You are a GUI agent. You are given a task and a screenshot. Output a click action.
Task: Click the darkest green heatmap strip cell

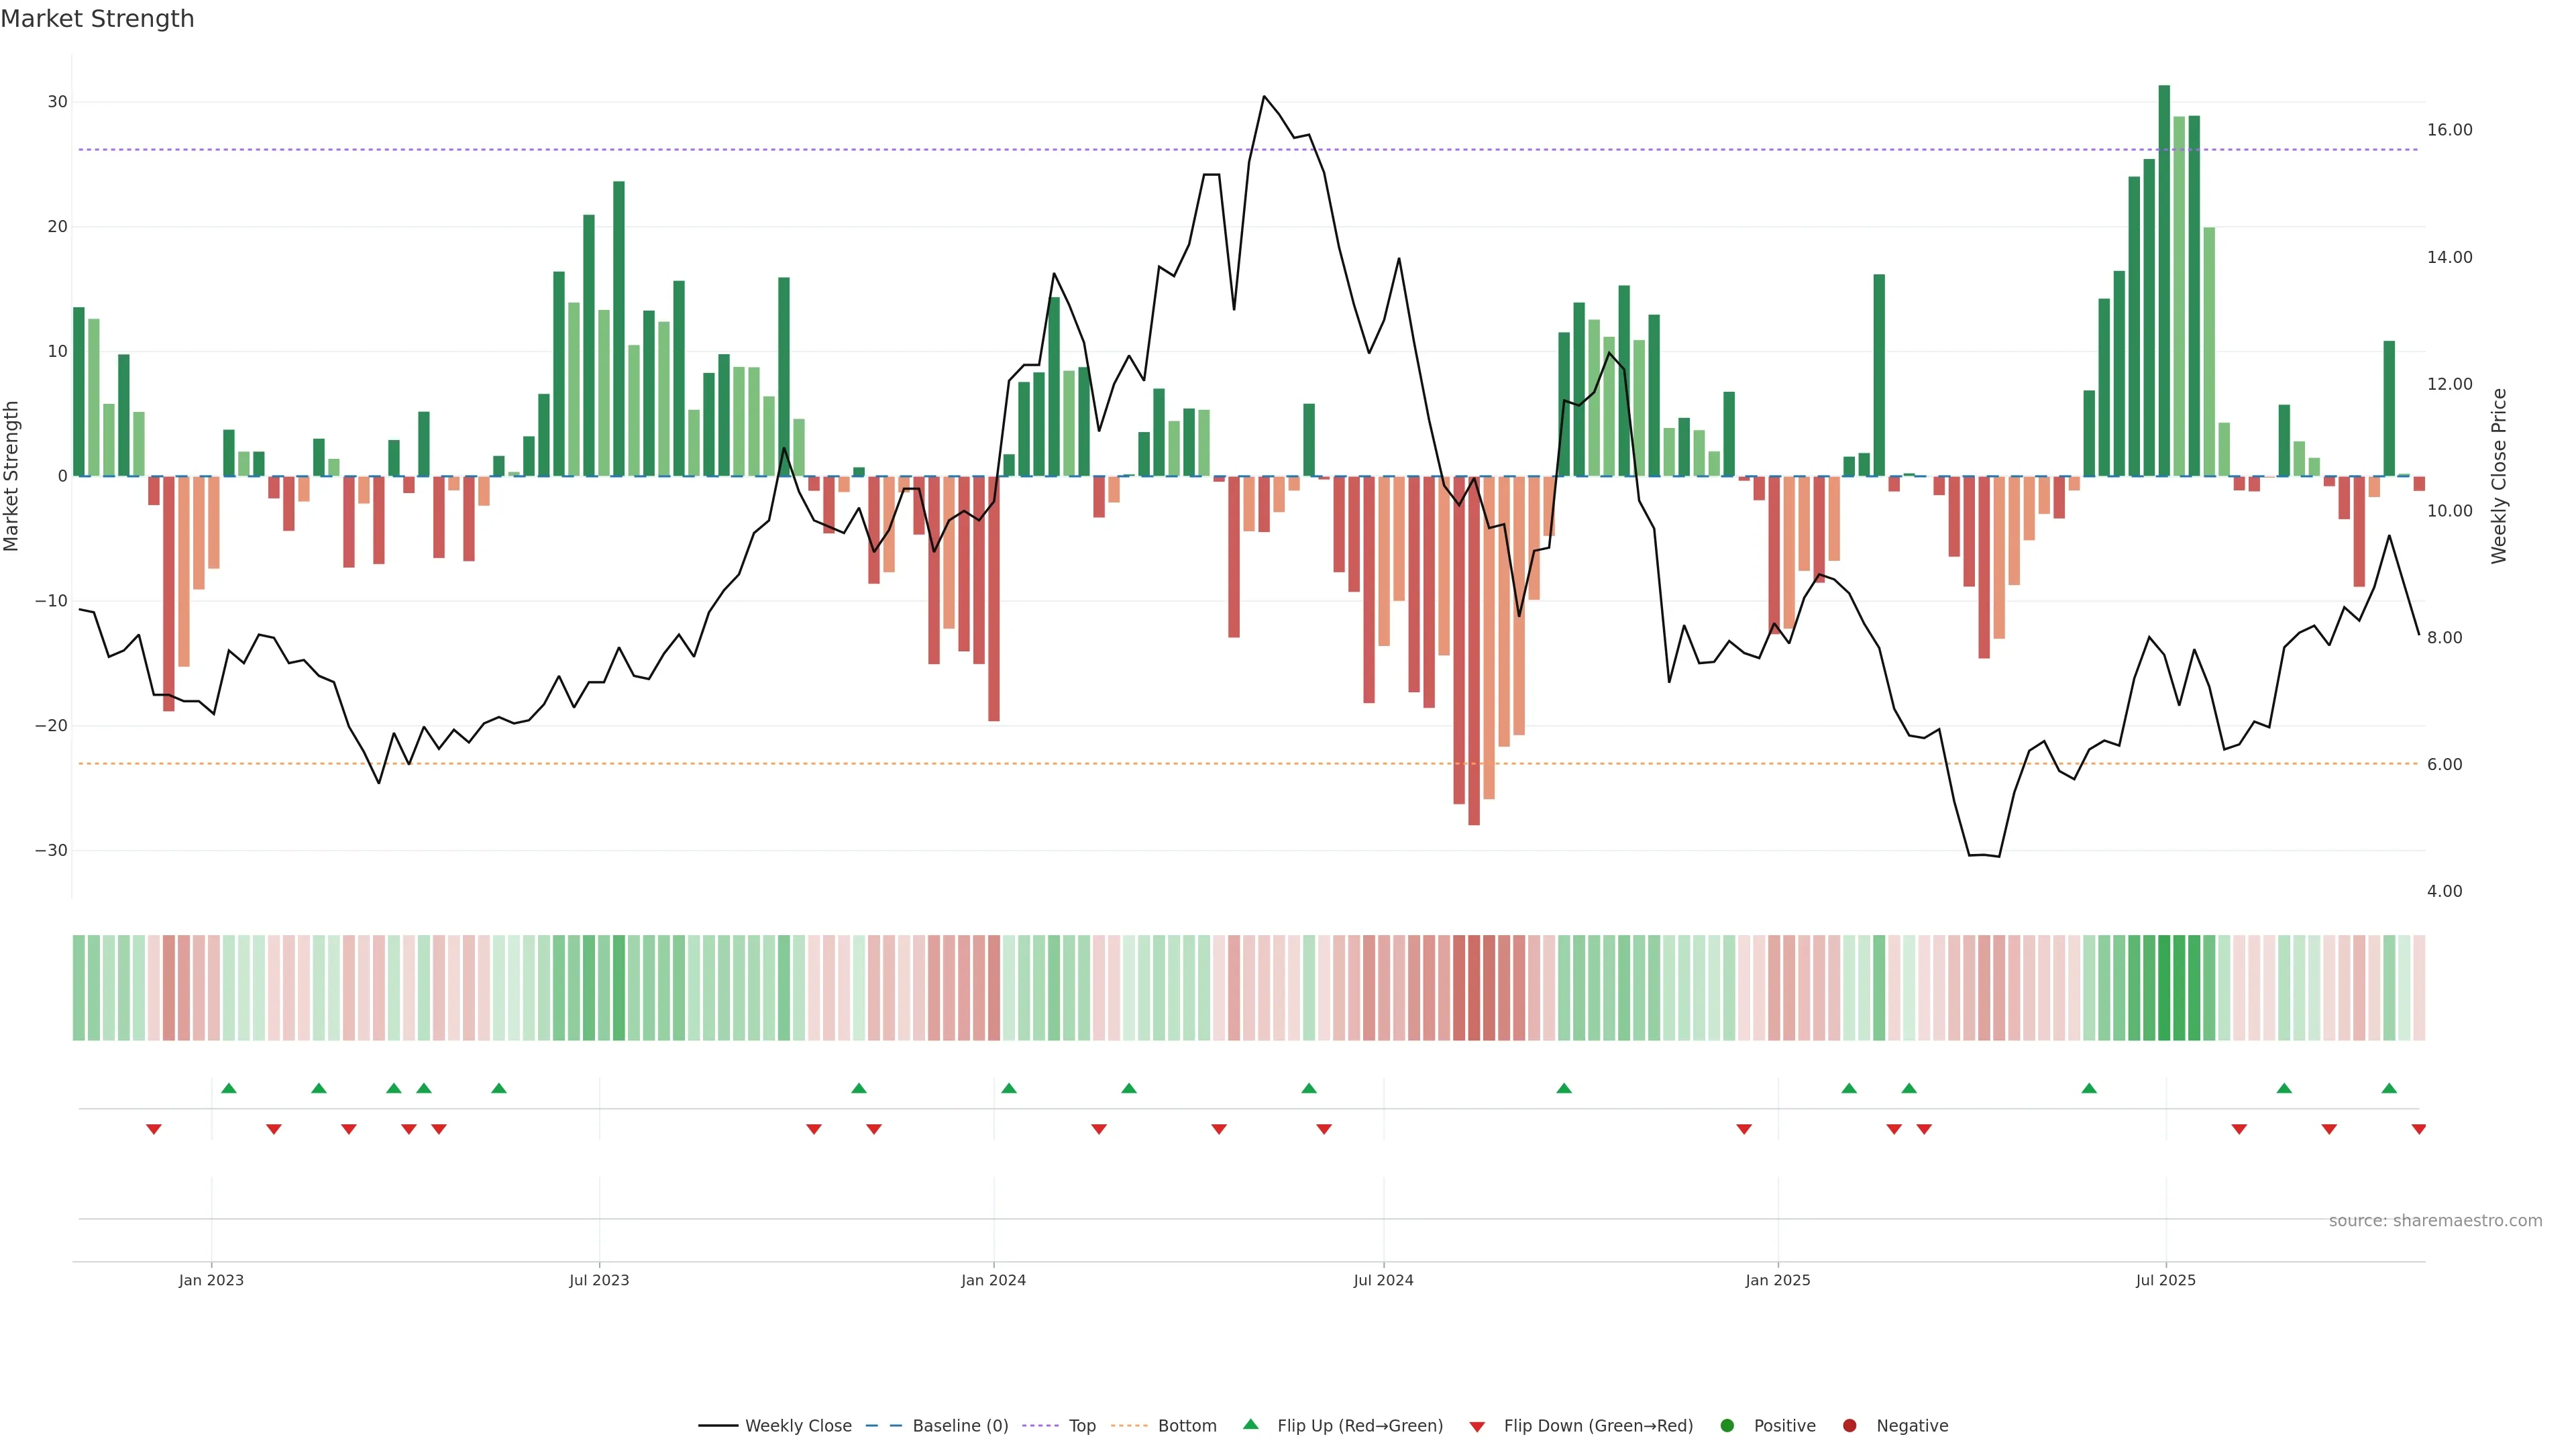click(x=2164, y=988)
